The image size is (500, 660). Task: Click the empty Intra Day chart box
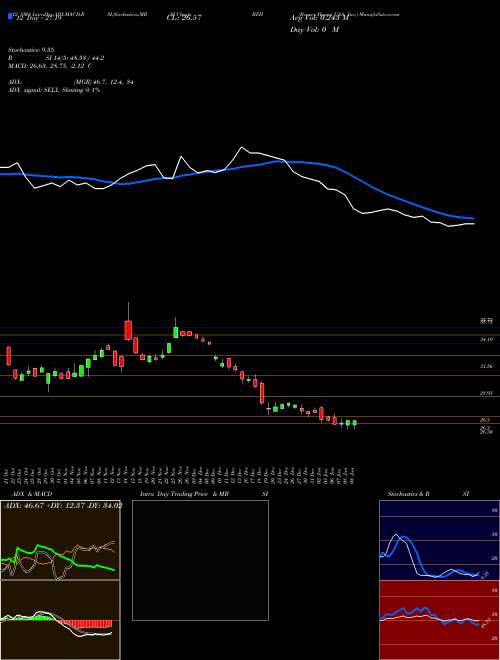[x=200, y=560]
